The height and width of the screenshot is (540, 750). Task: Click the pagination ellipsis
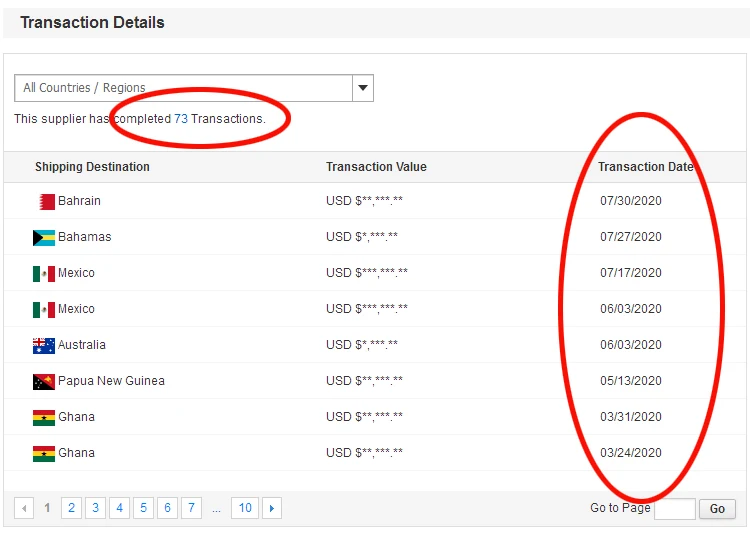pos(216,510)
